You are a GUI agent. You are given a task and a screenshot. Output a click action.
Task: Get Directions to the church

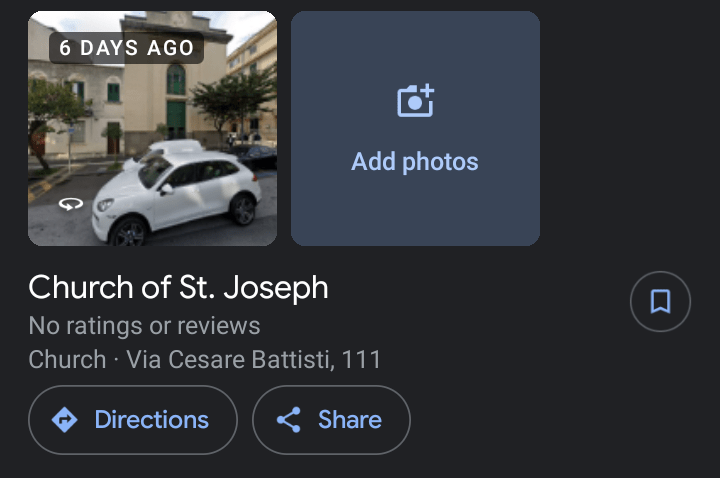[133, 420]
